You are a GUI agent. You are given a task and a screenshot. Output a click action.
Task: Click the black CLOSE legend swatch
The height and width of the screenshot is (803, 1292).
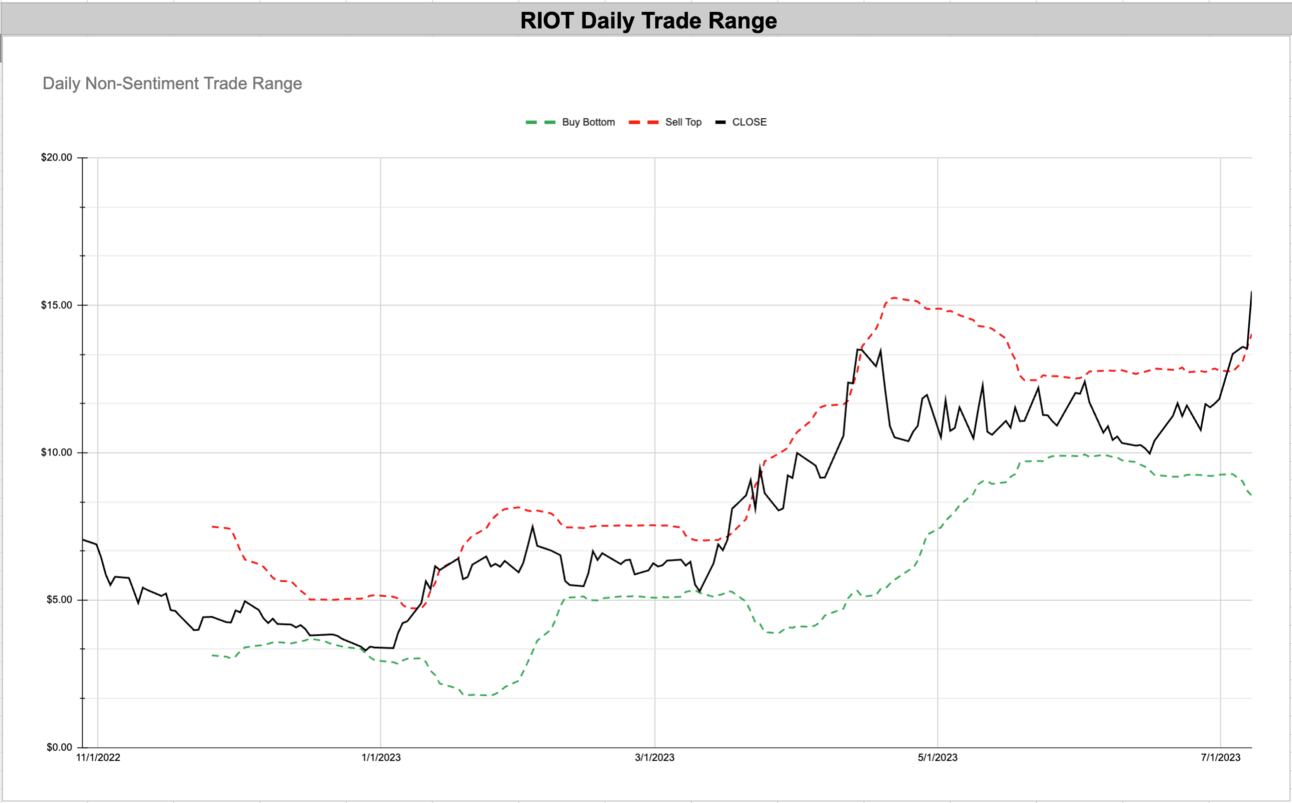click(721, 122)
